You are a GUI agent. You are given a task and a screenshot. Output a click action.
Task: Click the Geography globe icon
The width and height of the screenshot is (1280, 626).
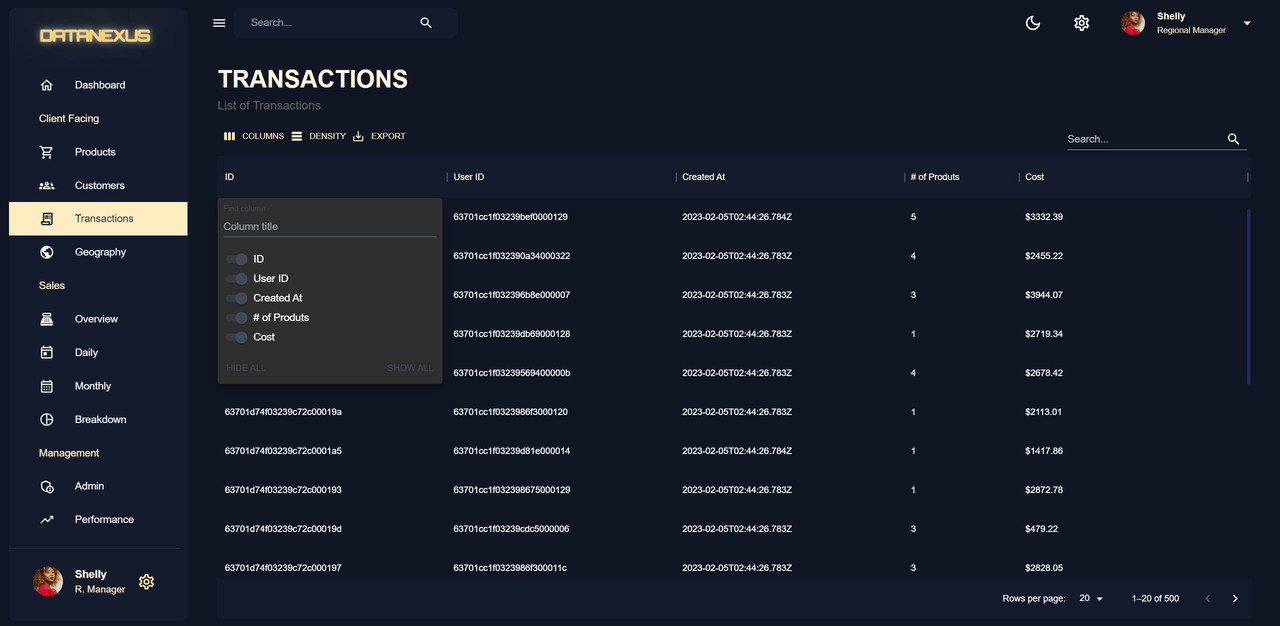click(x=46, y=252)
